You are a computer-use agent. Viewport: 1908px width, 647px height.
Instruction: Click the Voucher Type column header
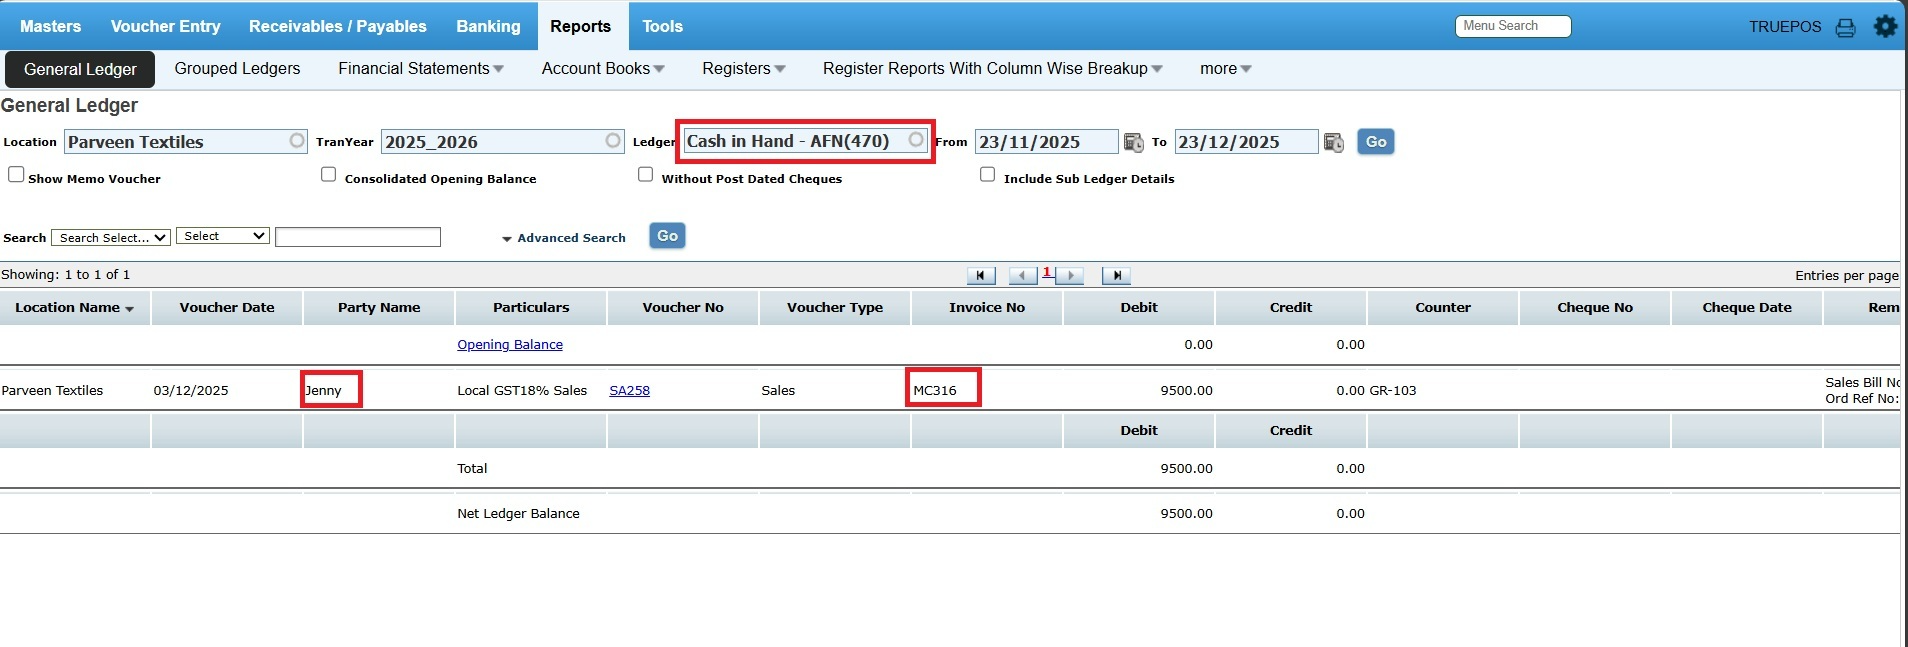(x=835, y=308)
